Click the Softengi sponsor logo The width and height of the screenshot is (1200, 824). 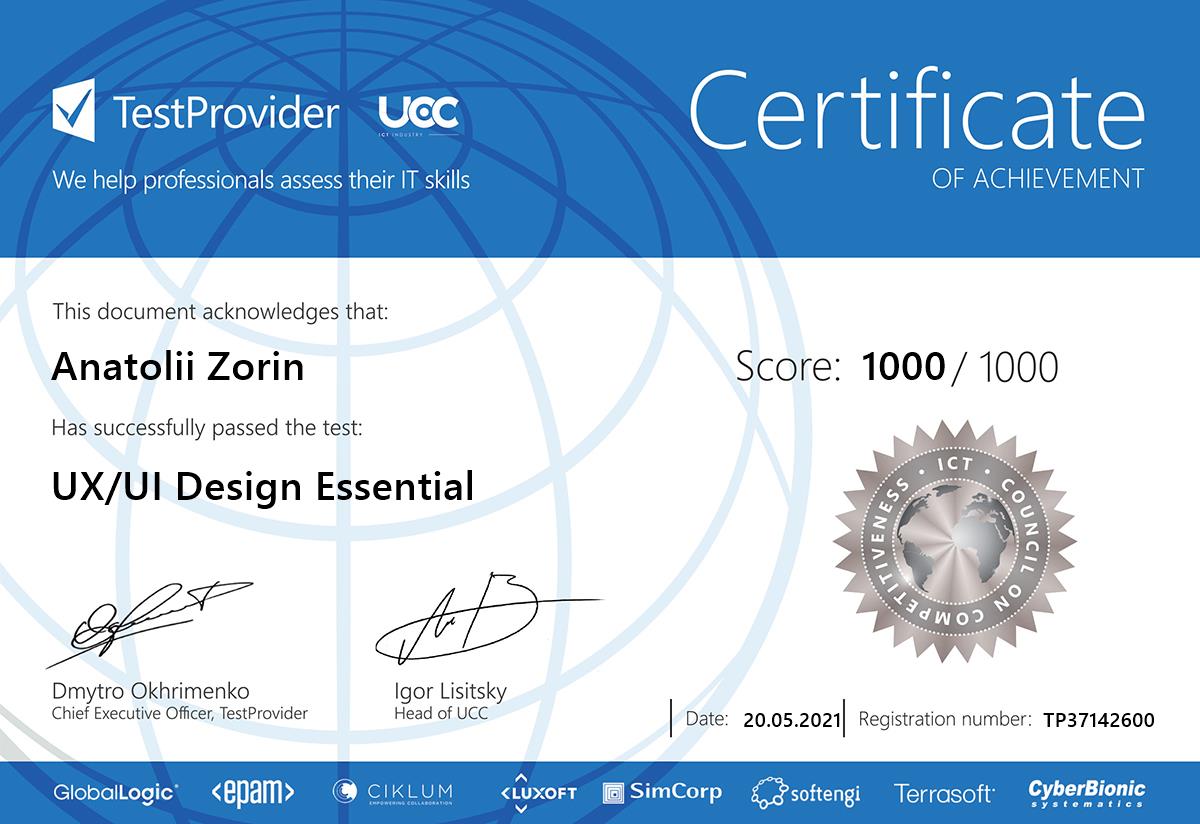806,794
